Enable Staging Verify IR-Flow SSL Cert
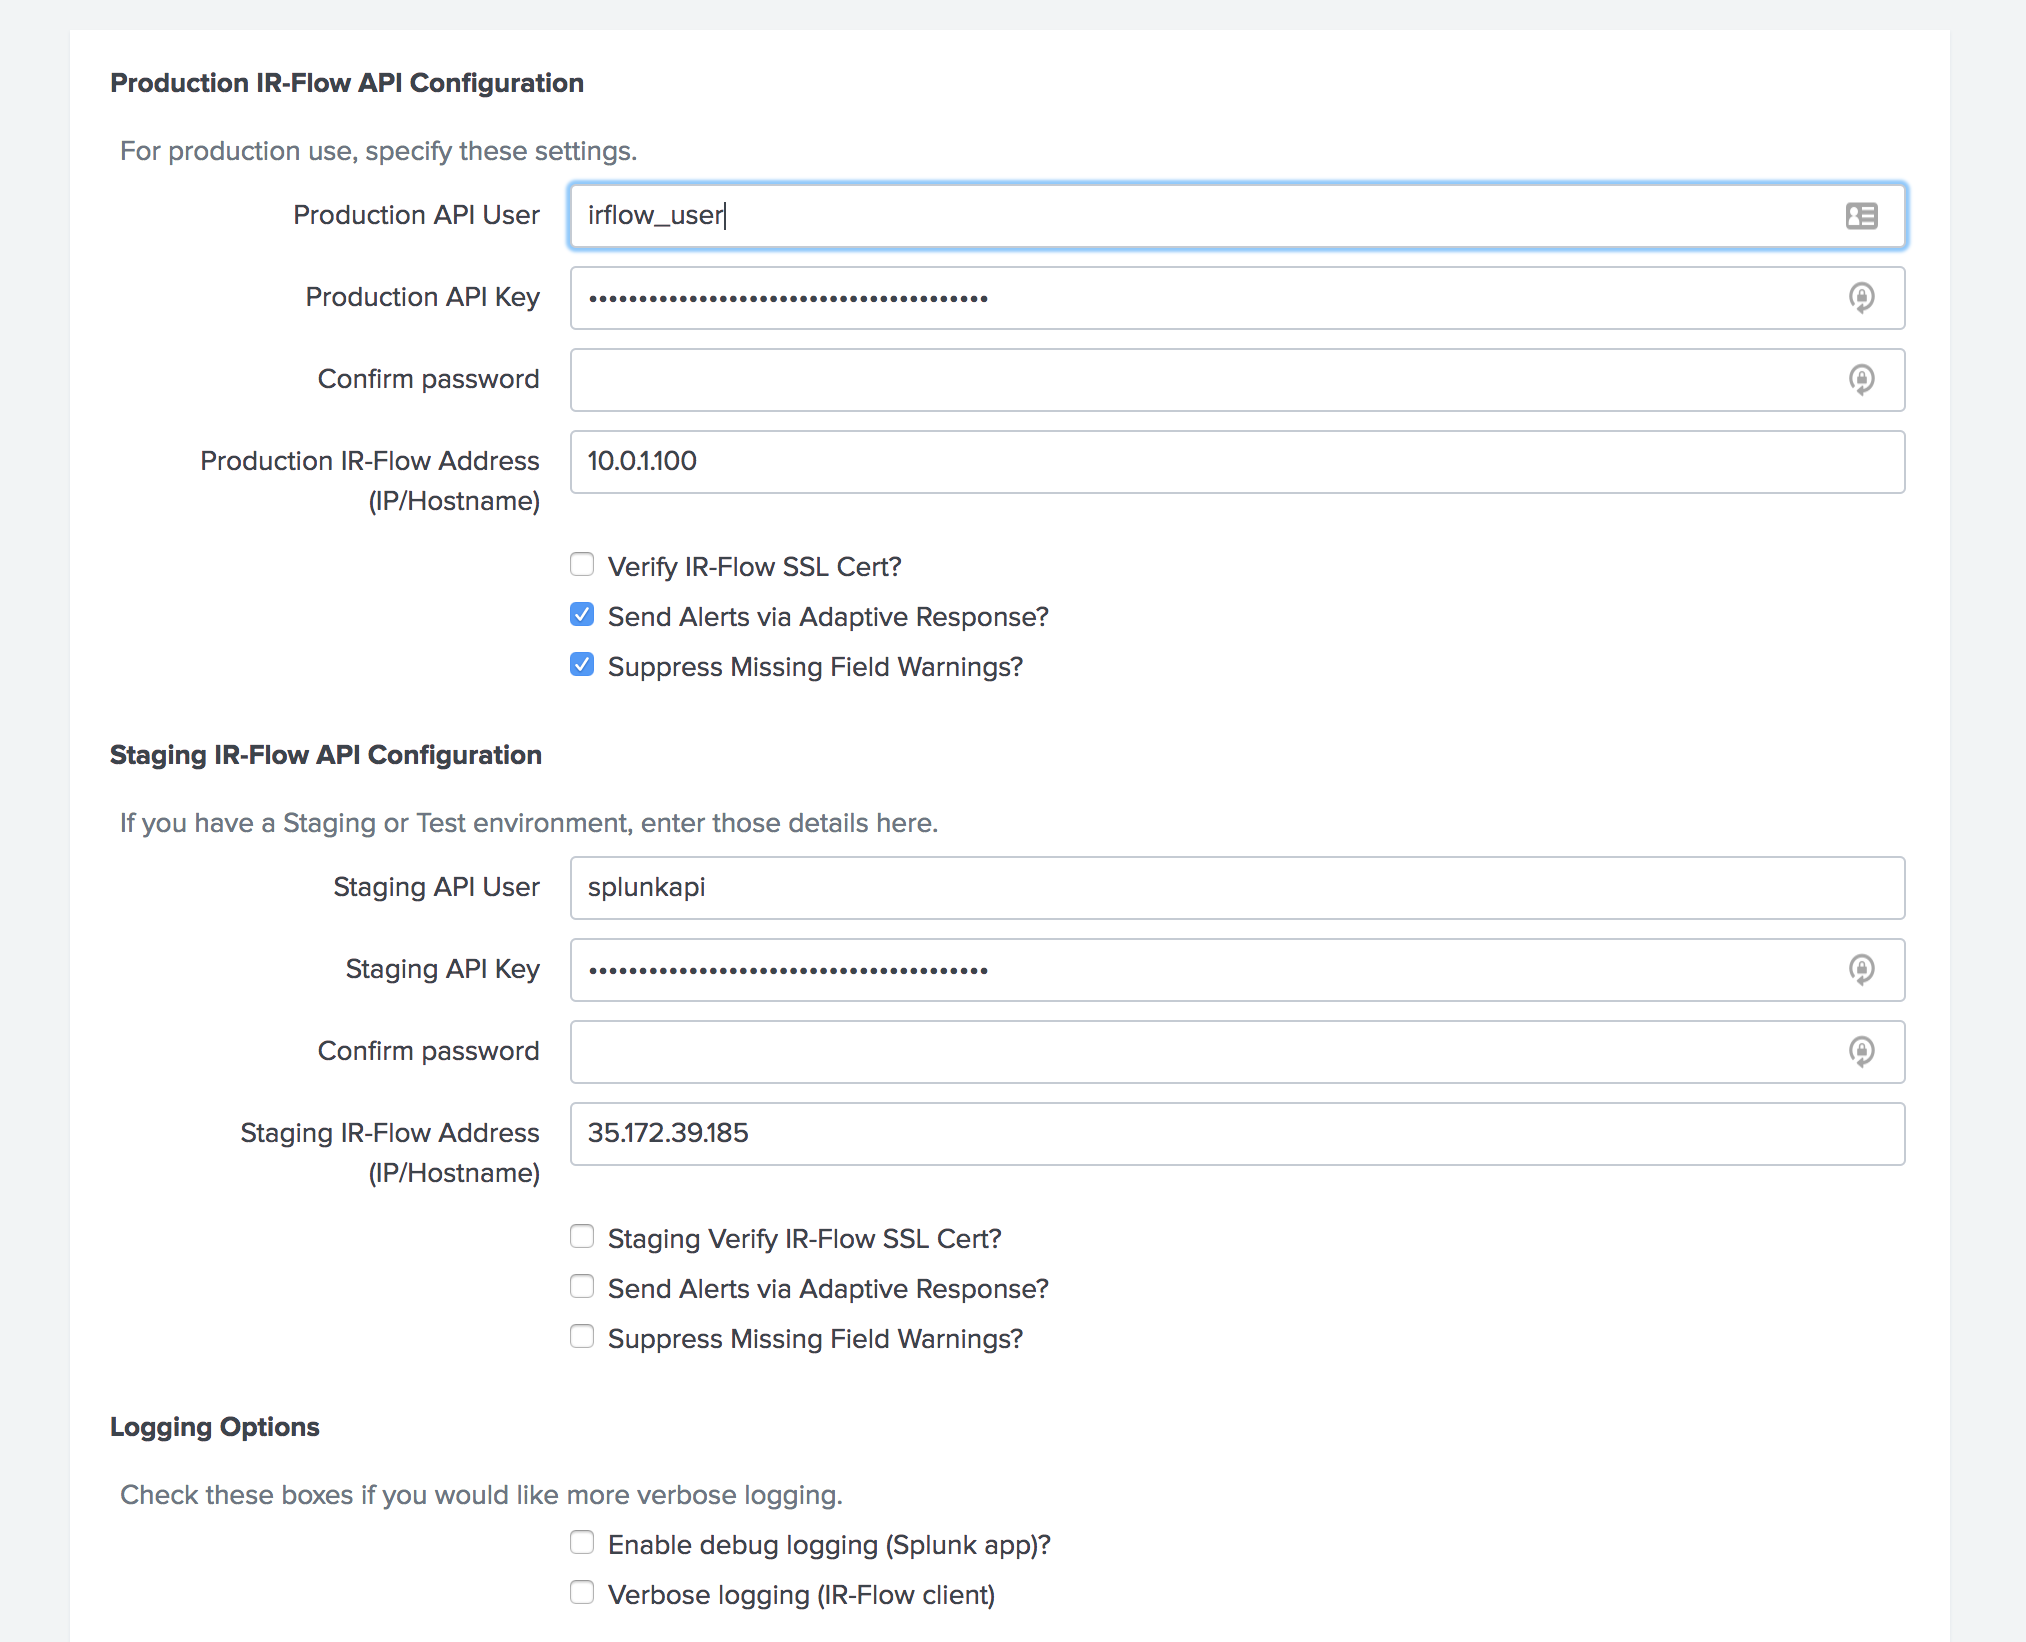2026x1642 pixels. (x=582, y=1237)
